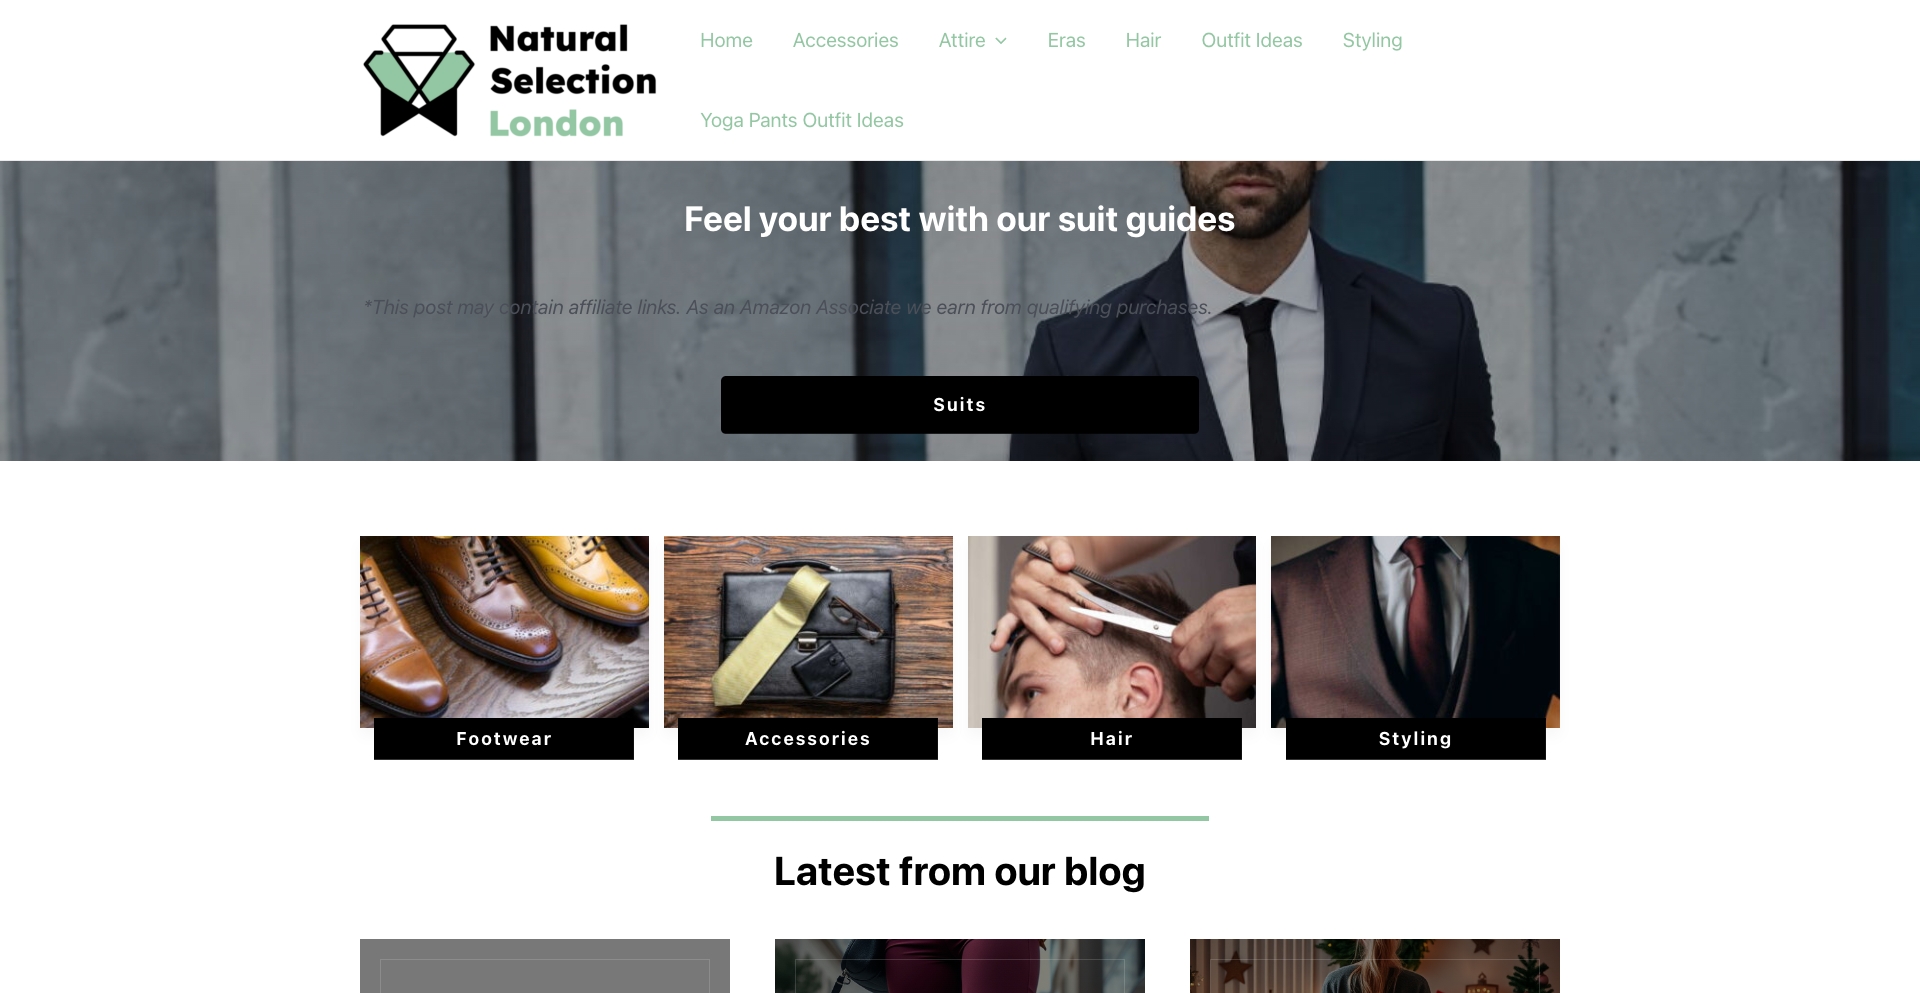This screenshot has width=1920, height=993.
Task: Click the Styling category label button
Action: pyautogui.click(x=1415, y=739)
